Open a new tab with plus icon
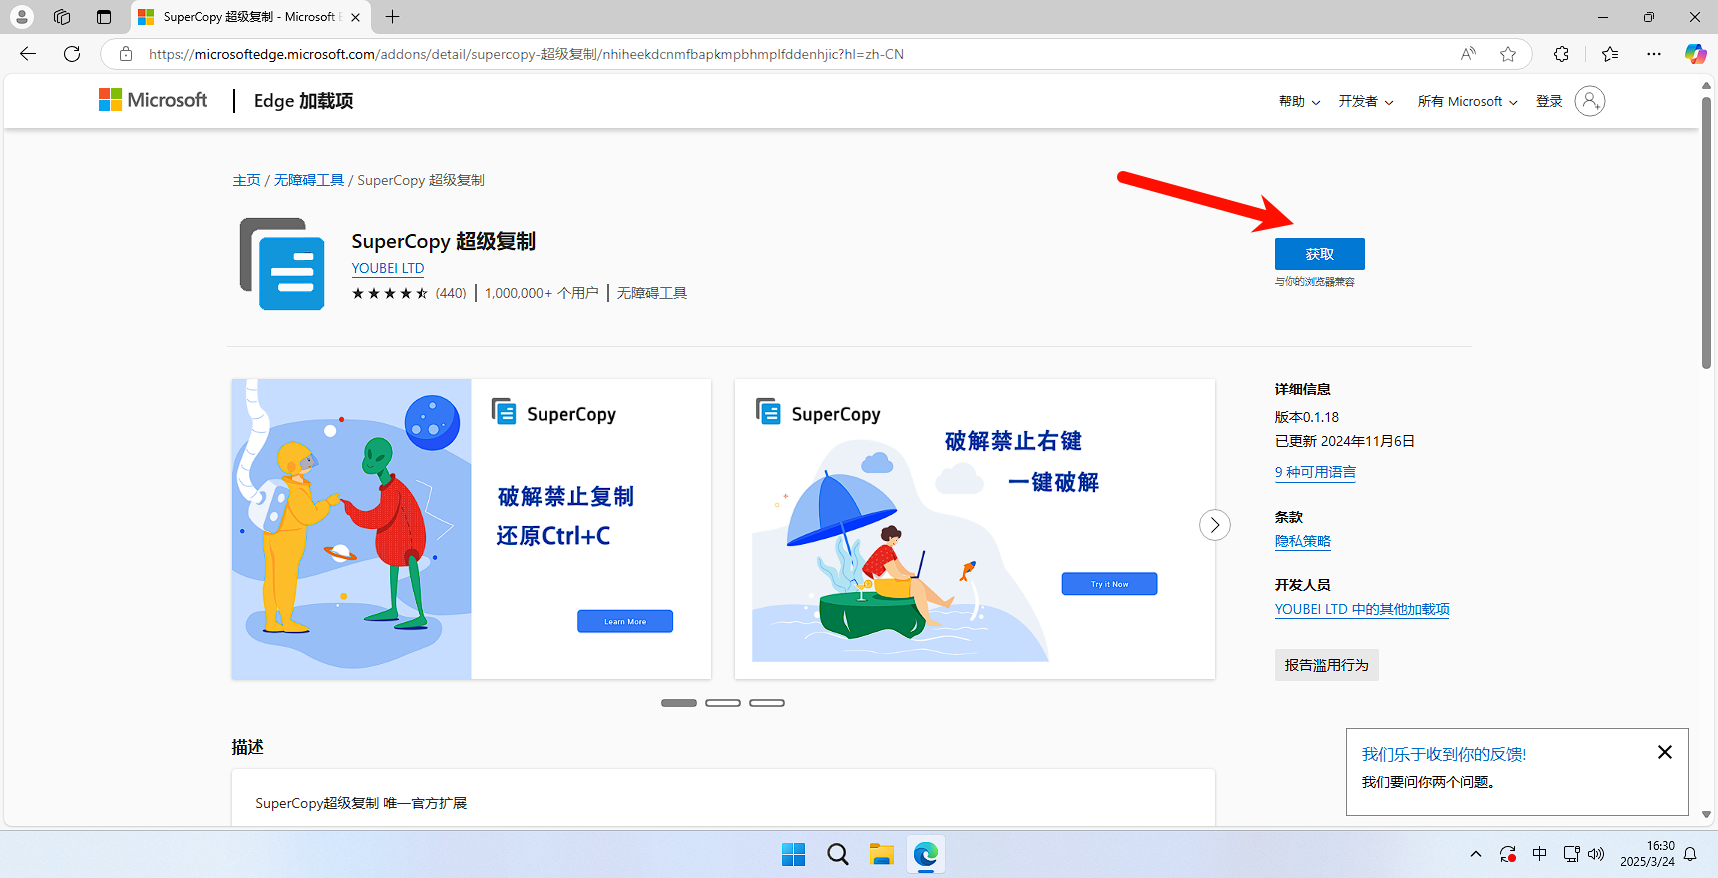Viewport: 1718px width, 878px height. (393, 17)
